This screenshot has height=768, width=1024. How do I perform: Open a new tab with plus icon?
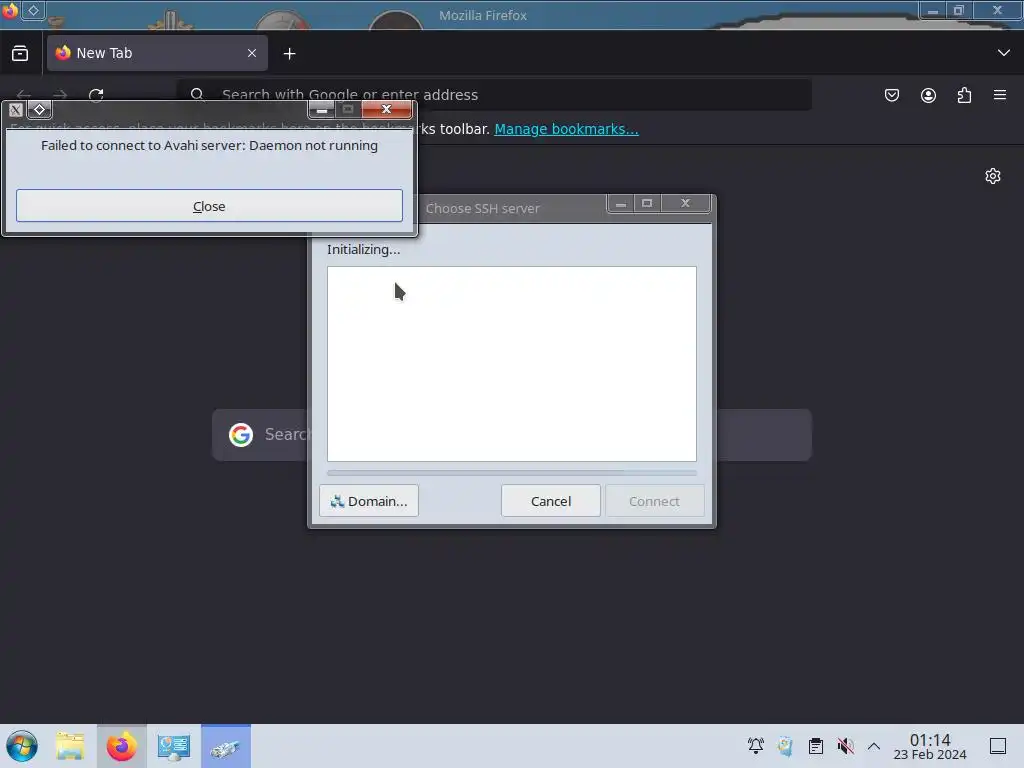[x=289, y=54]
